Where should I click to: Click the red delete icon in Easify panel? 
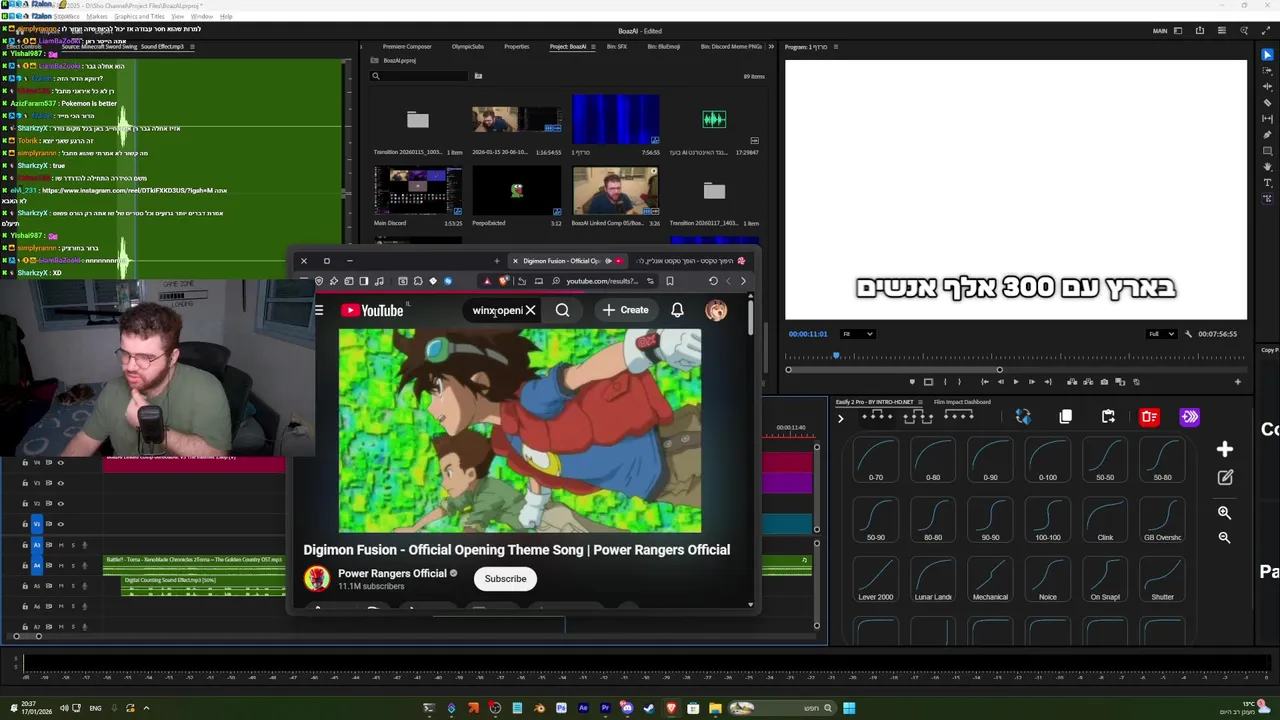[1149, 417]
